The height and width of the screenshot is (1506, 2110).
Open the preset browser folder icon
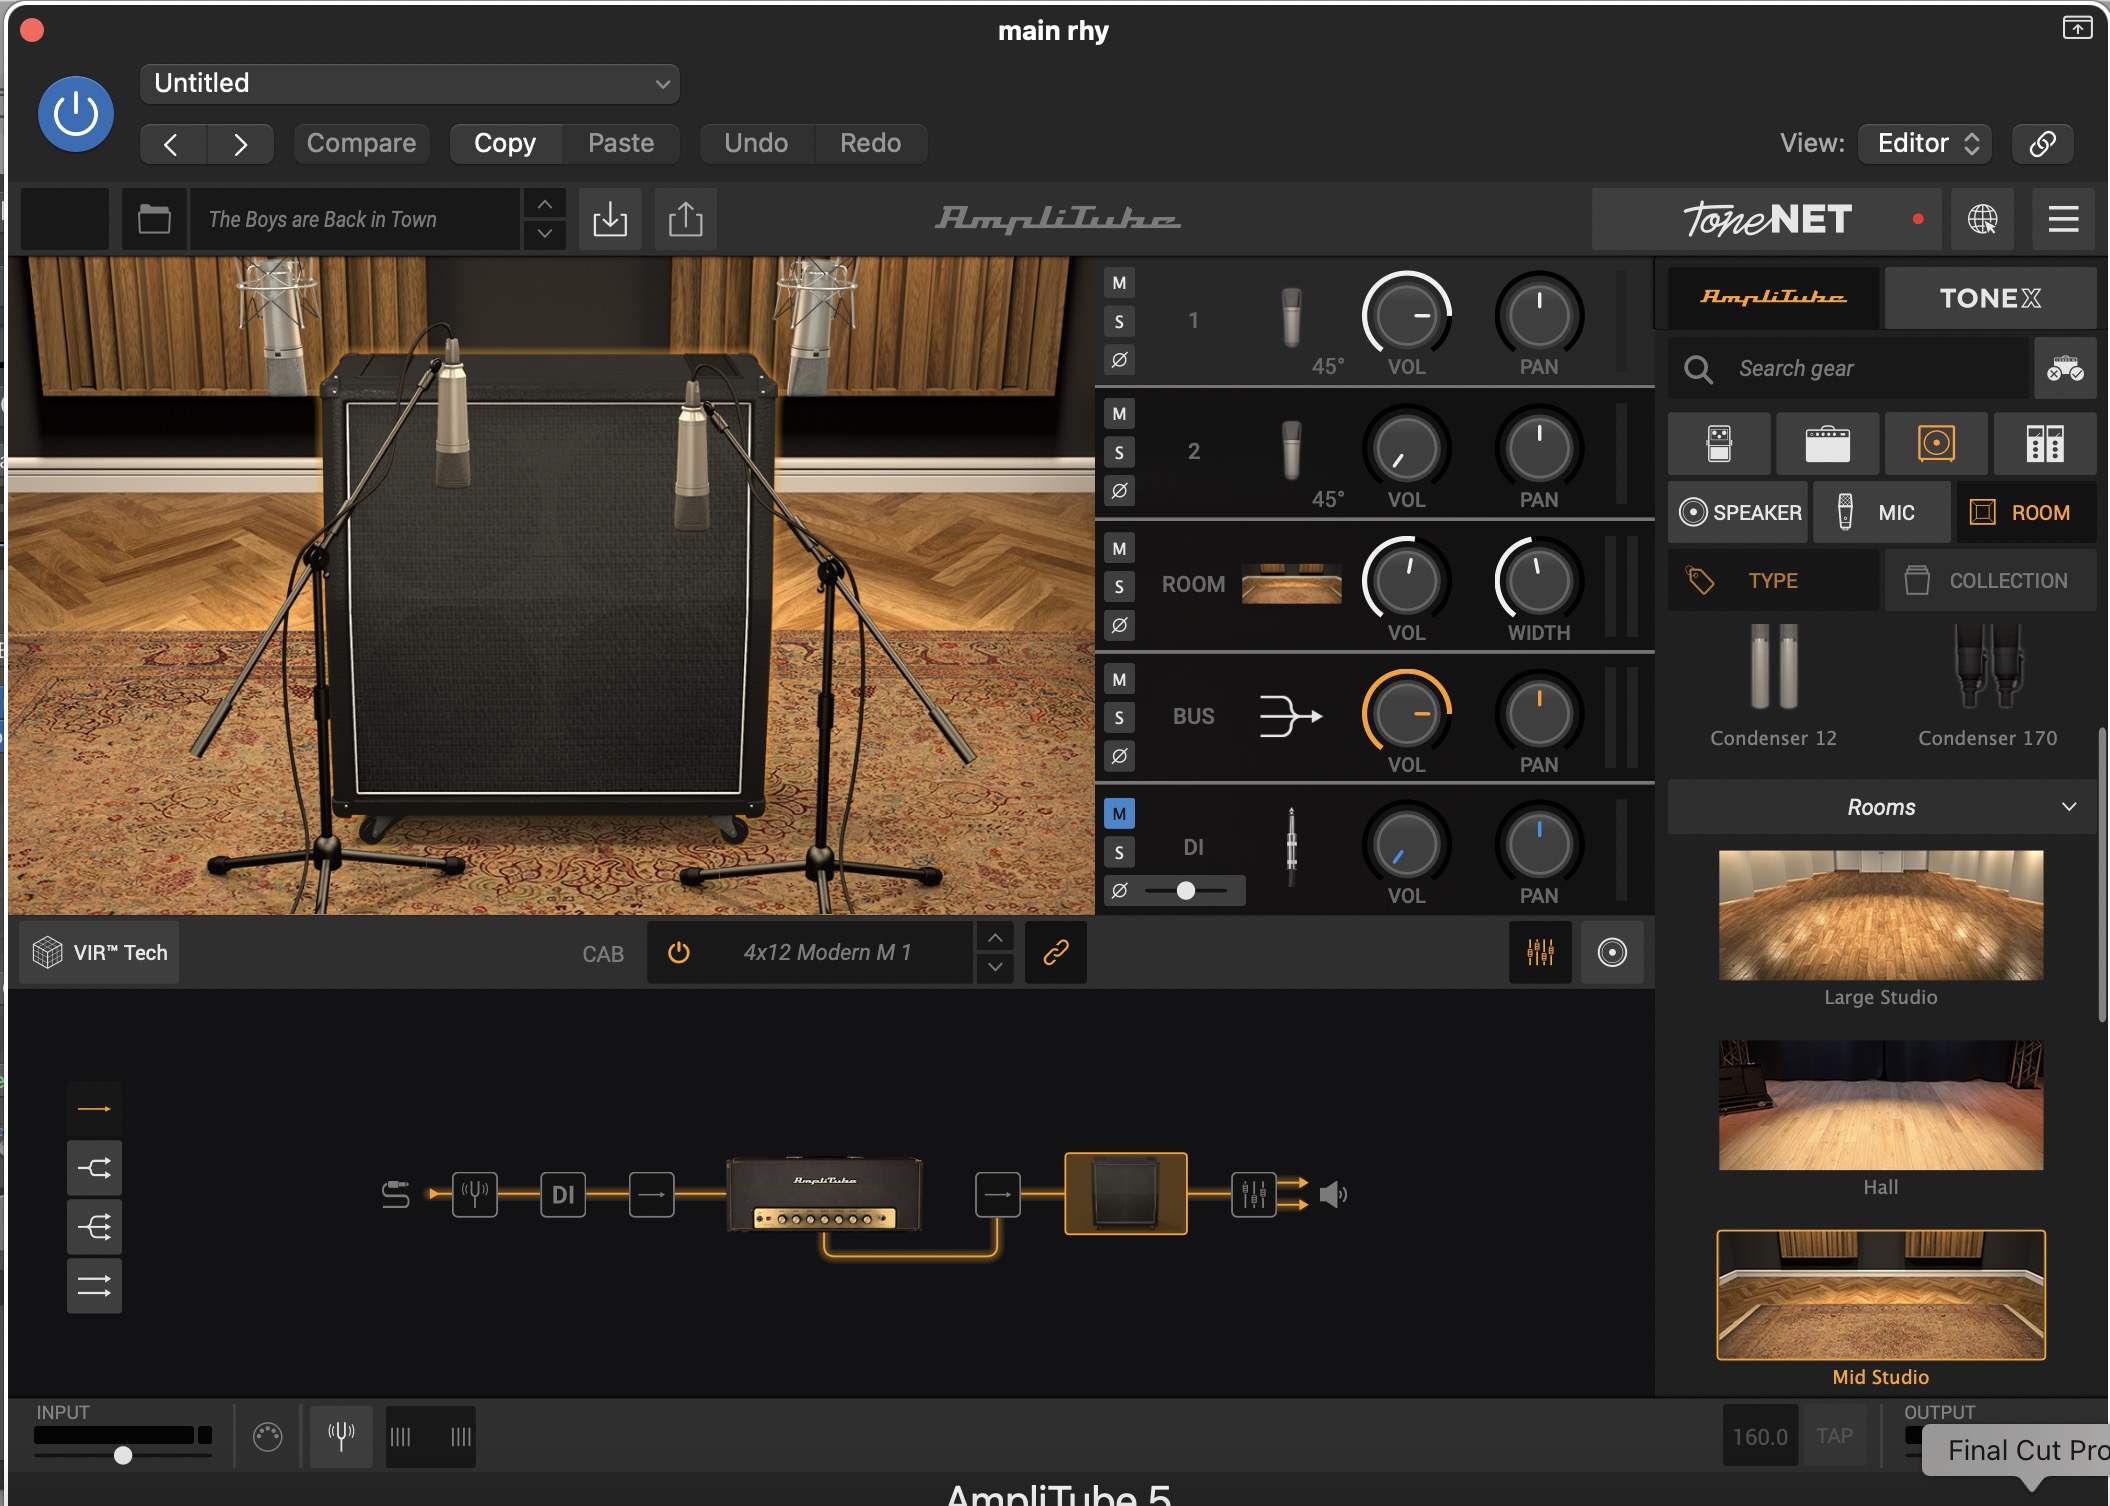[154, 219]
